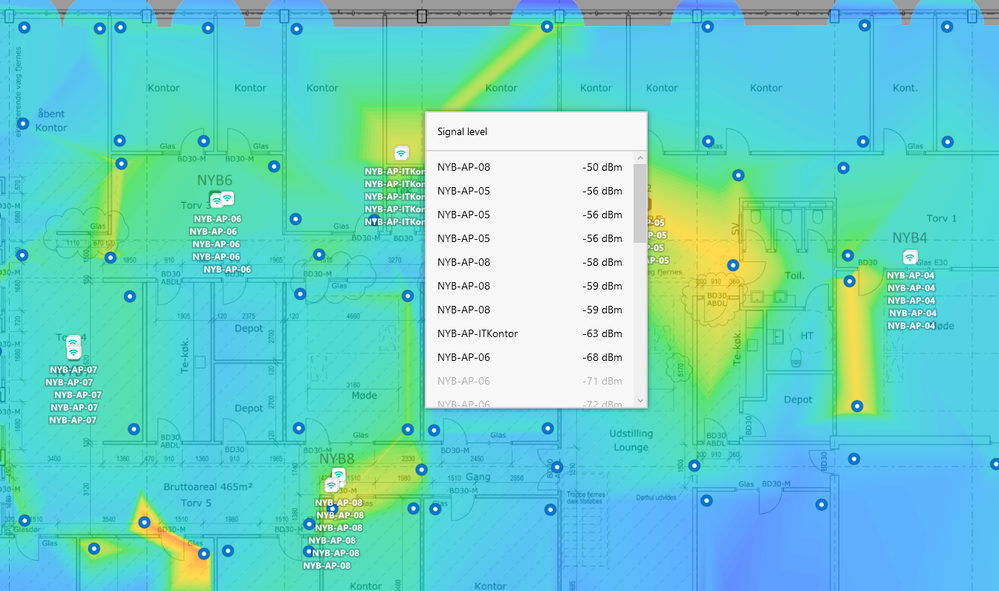The image size is (999, 591).
Task: Select the topmost NYB-AP-05 -56 dBm row
Action: point(530,191)
